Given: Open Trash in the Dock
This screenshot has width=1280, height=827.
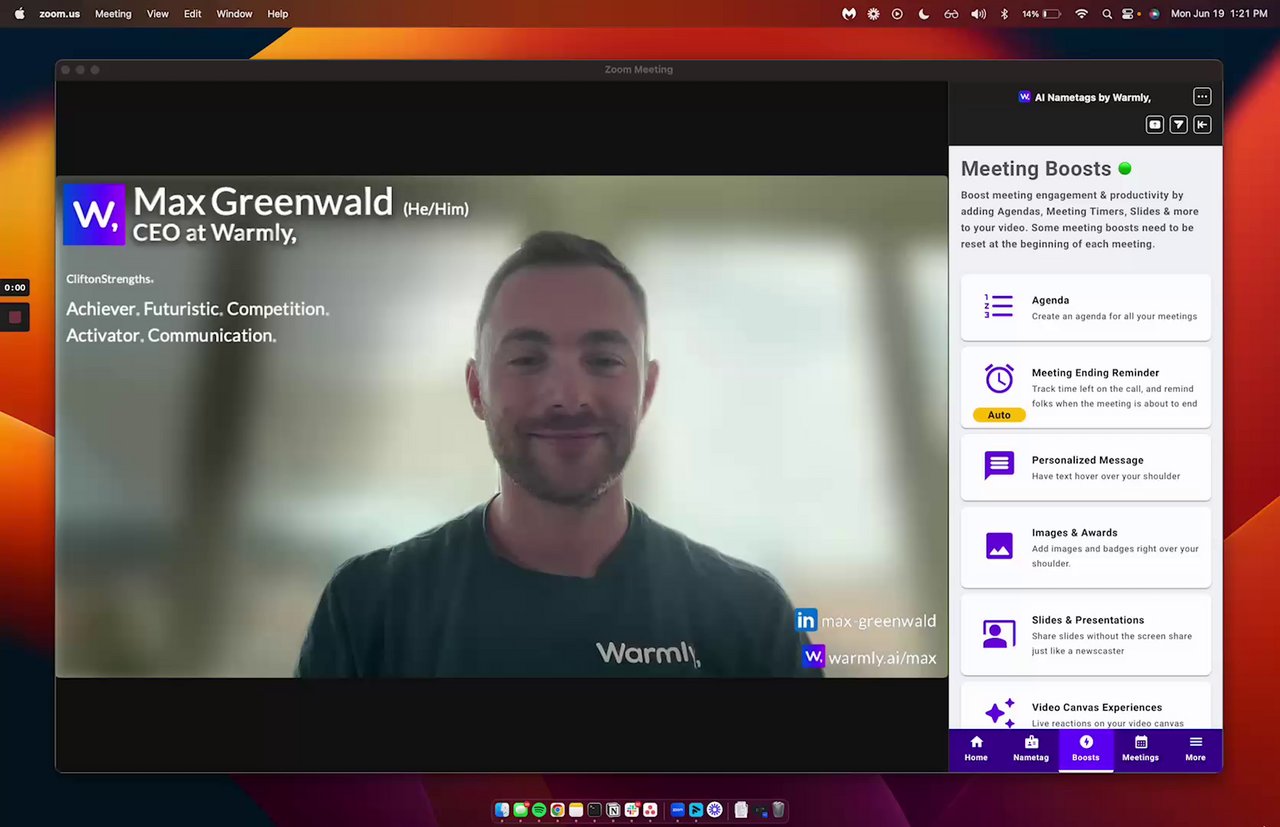Looking at the screenshot, I should [778, 810].
